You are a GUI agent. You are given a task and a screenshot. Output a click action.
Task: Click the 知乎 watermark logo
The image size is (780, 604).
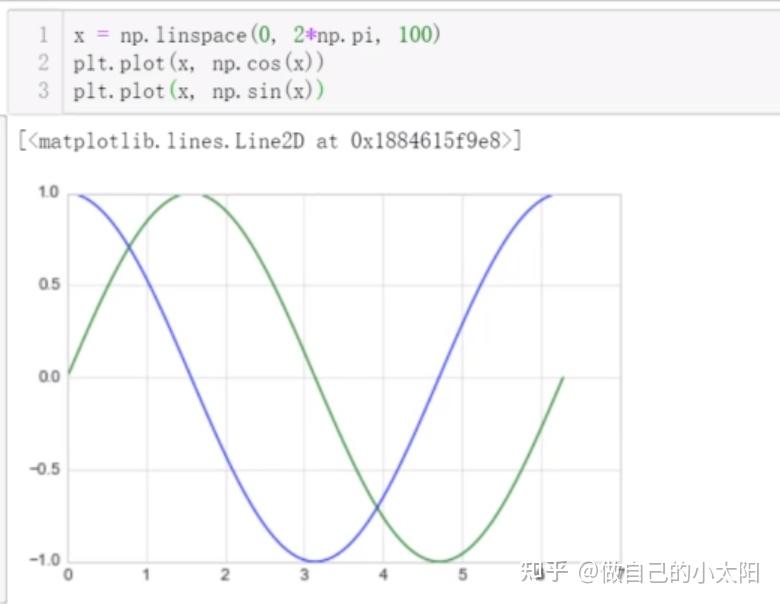pos(544,572)
